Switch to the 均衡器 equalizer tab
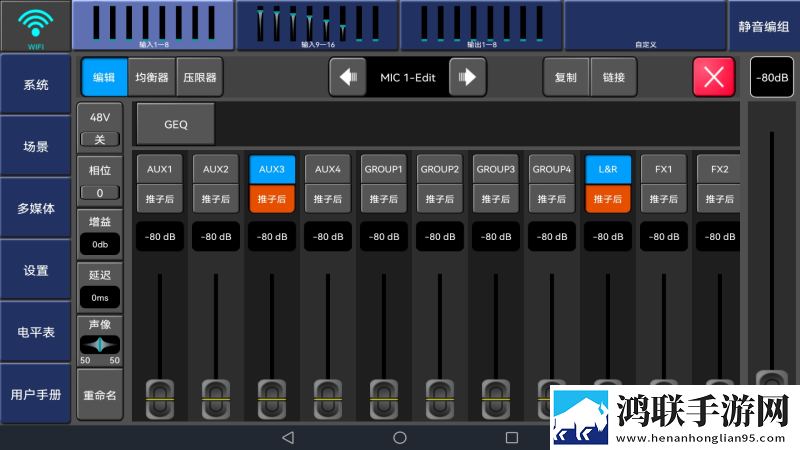 (x=152, y=77)
